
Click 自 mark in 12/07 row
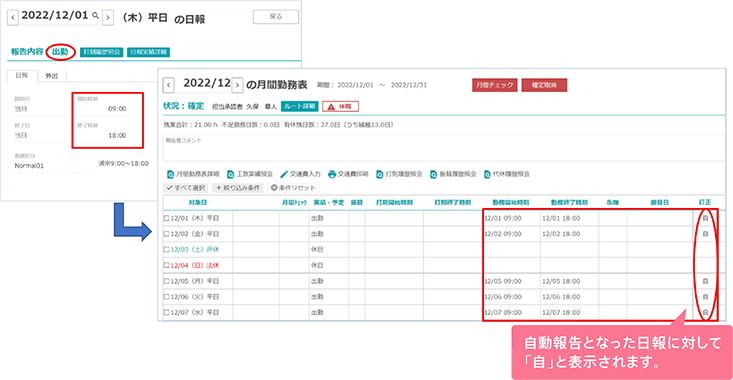click(705, 312)
